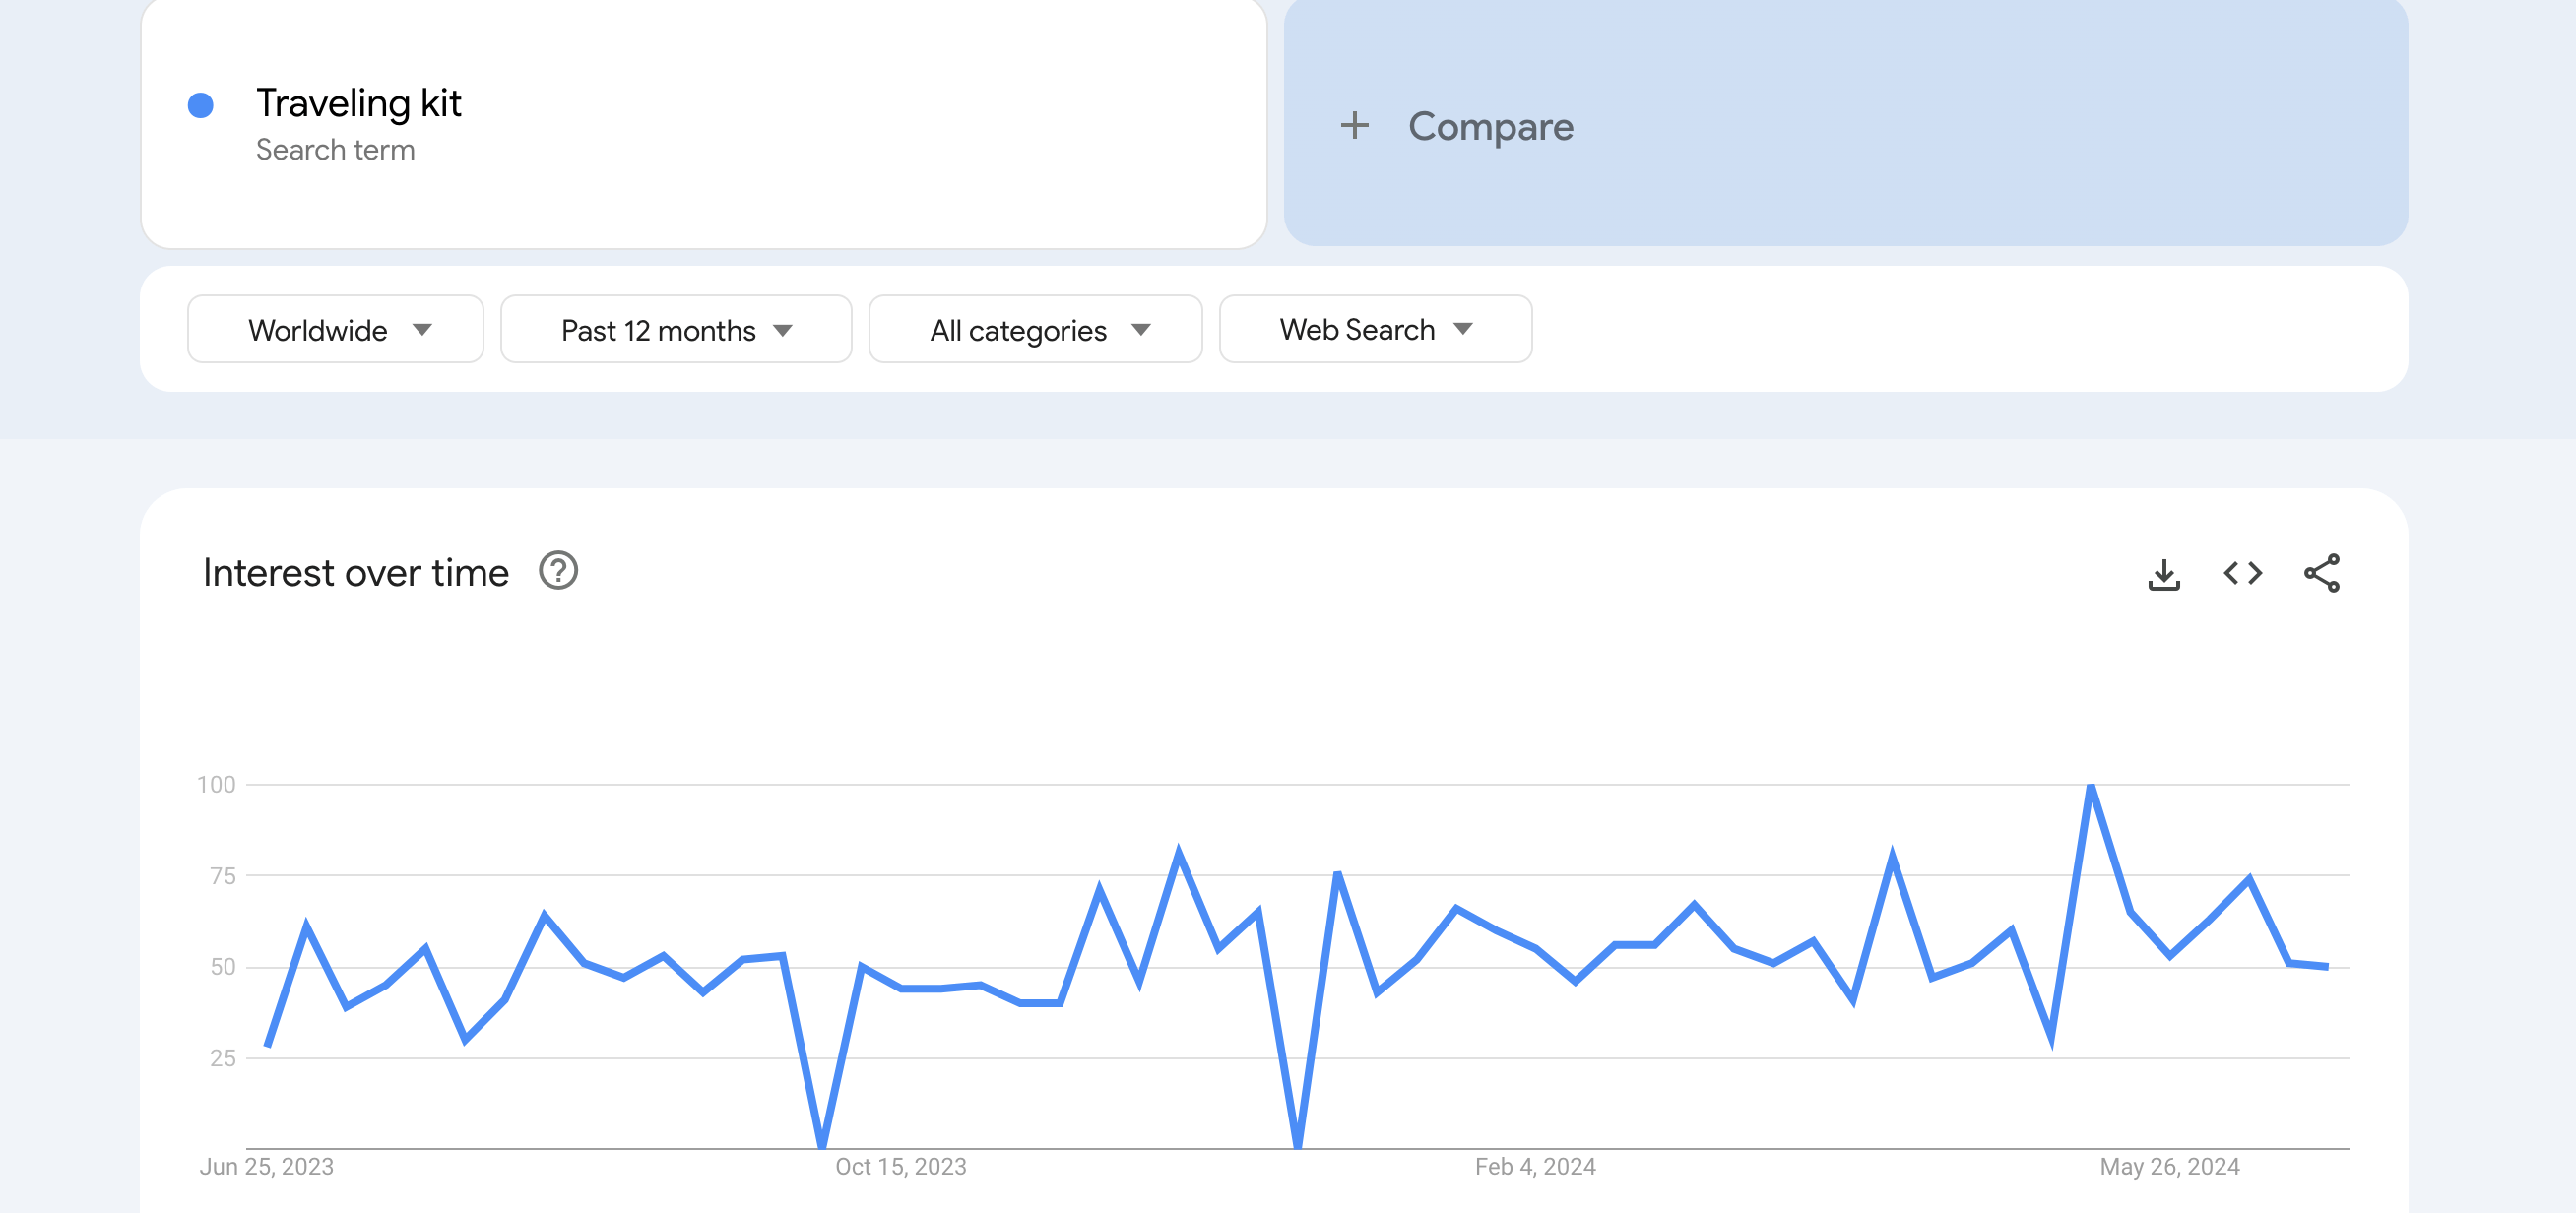Click the Oct 15, 2023 date marker
Image resolution: width=2576 pixels, height=1213 pixels.
[900, 1165]
